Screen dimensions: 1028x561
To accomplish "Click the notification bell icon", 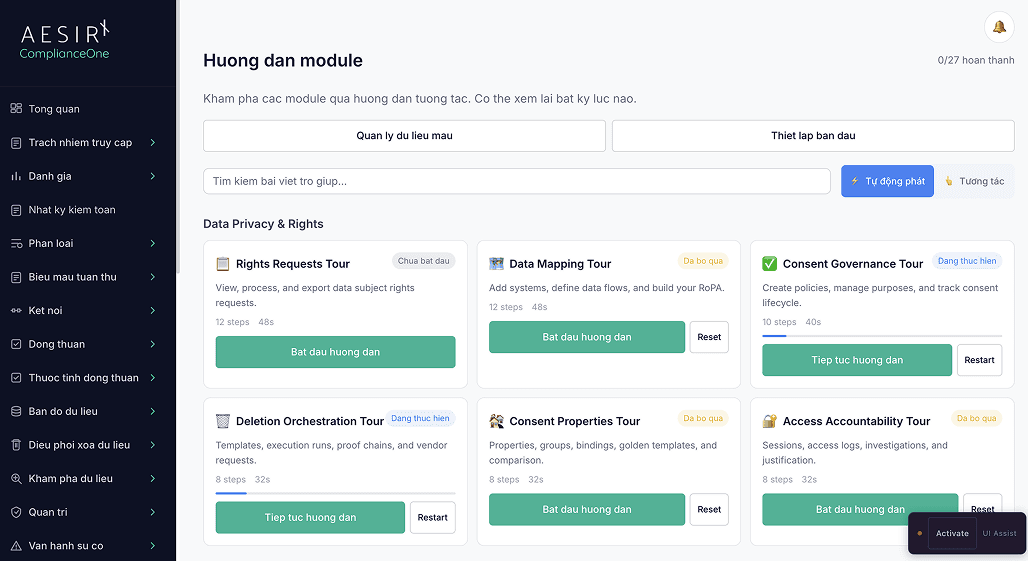I will (x=998, y=27).
